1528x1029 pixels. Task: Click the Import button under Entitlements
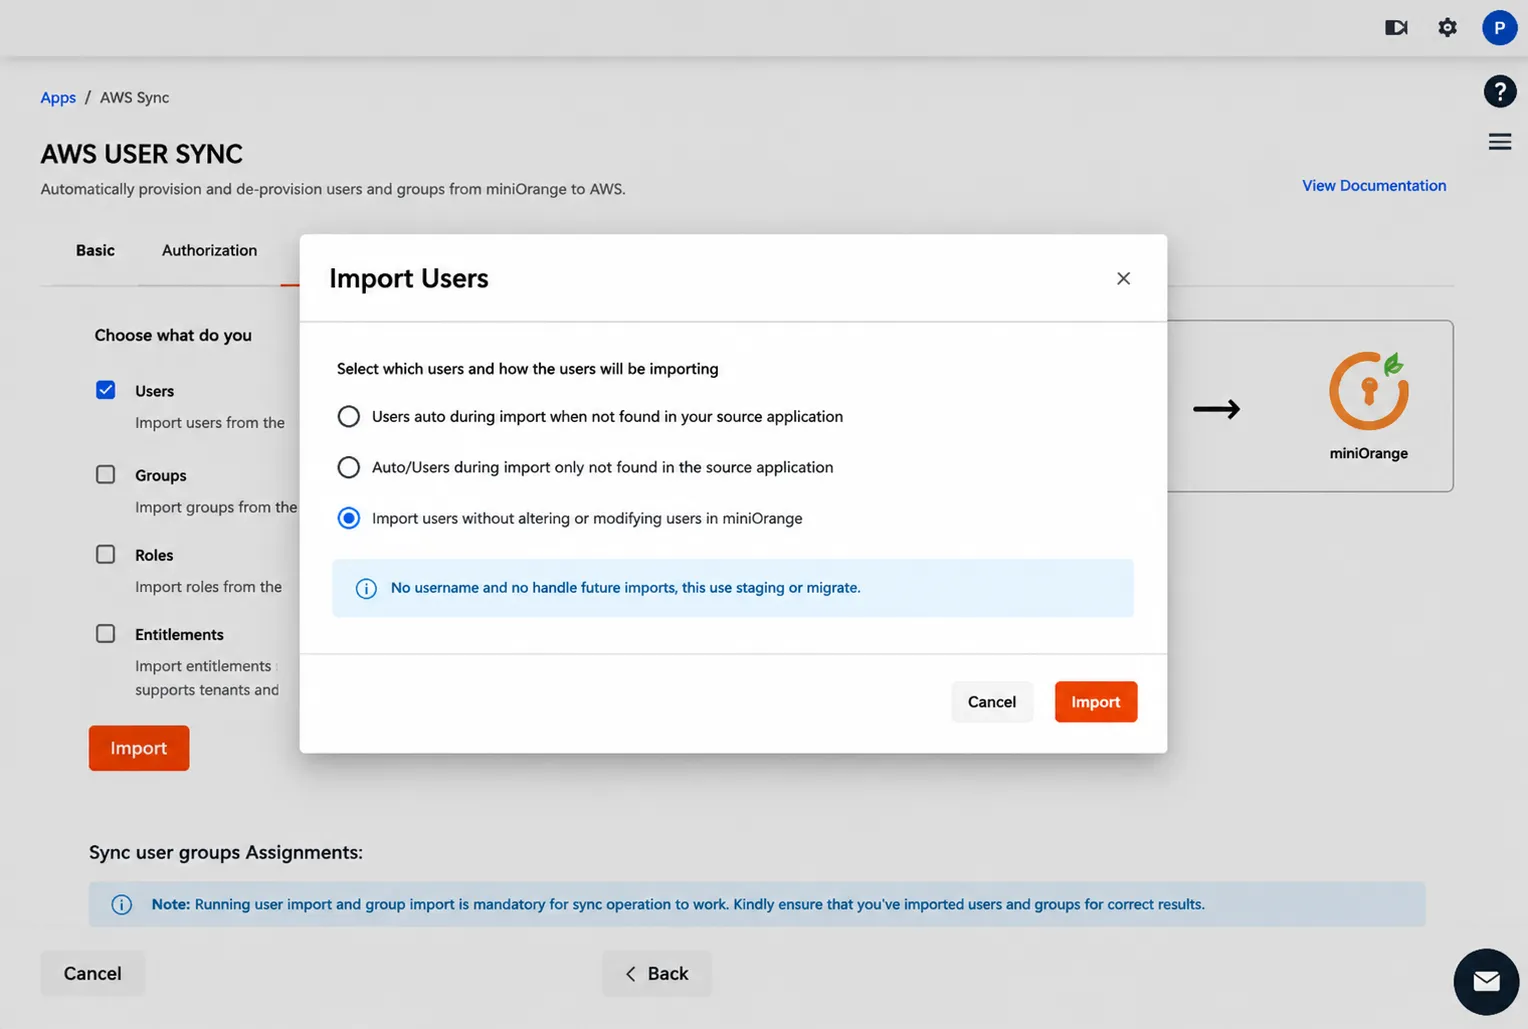tap(139, 748)
